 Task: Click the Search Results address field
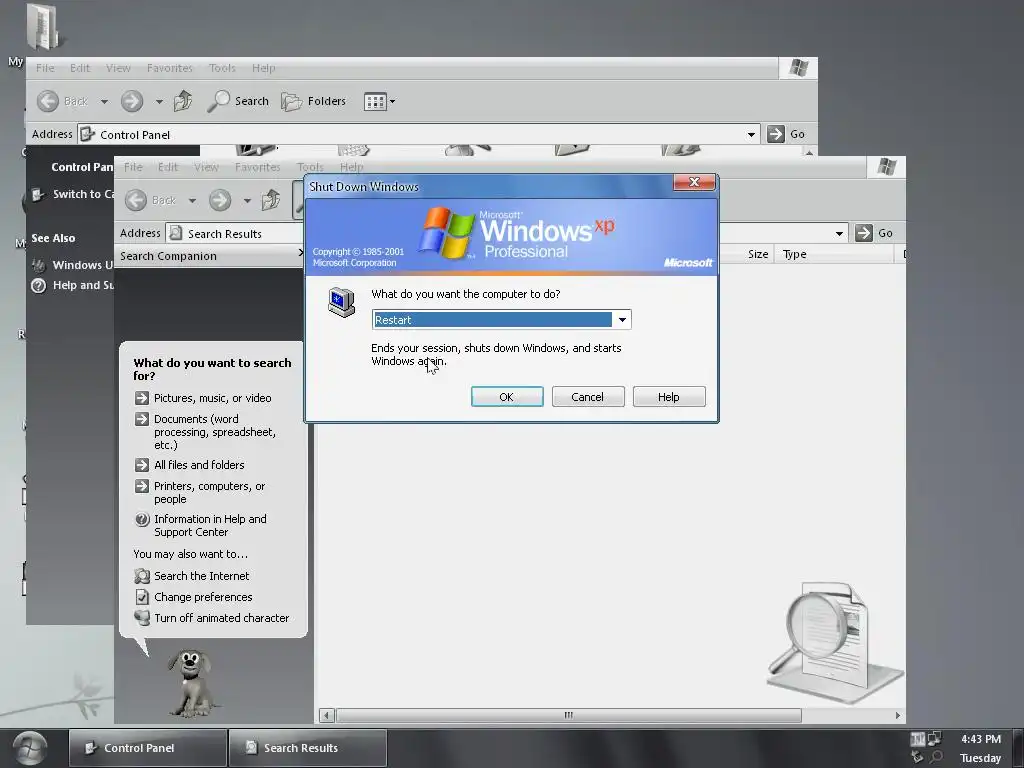[x=235, y=233]
